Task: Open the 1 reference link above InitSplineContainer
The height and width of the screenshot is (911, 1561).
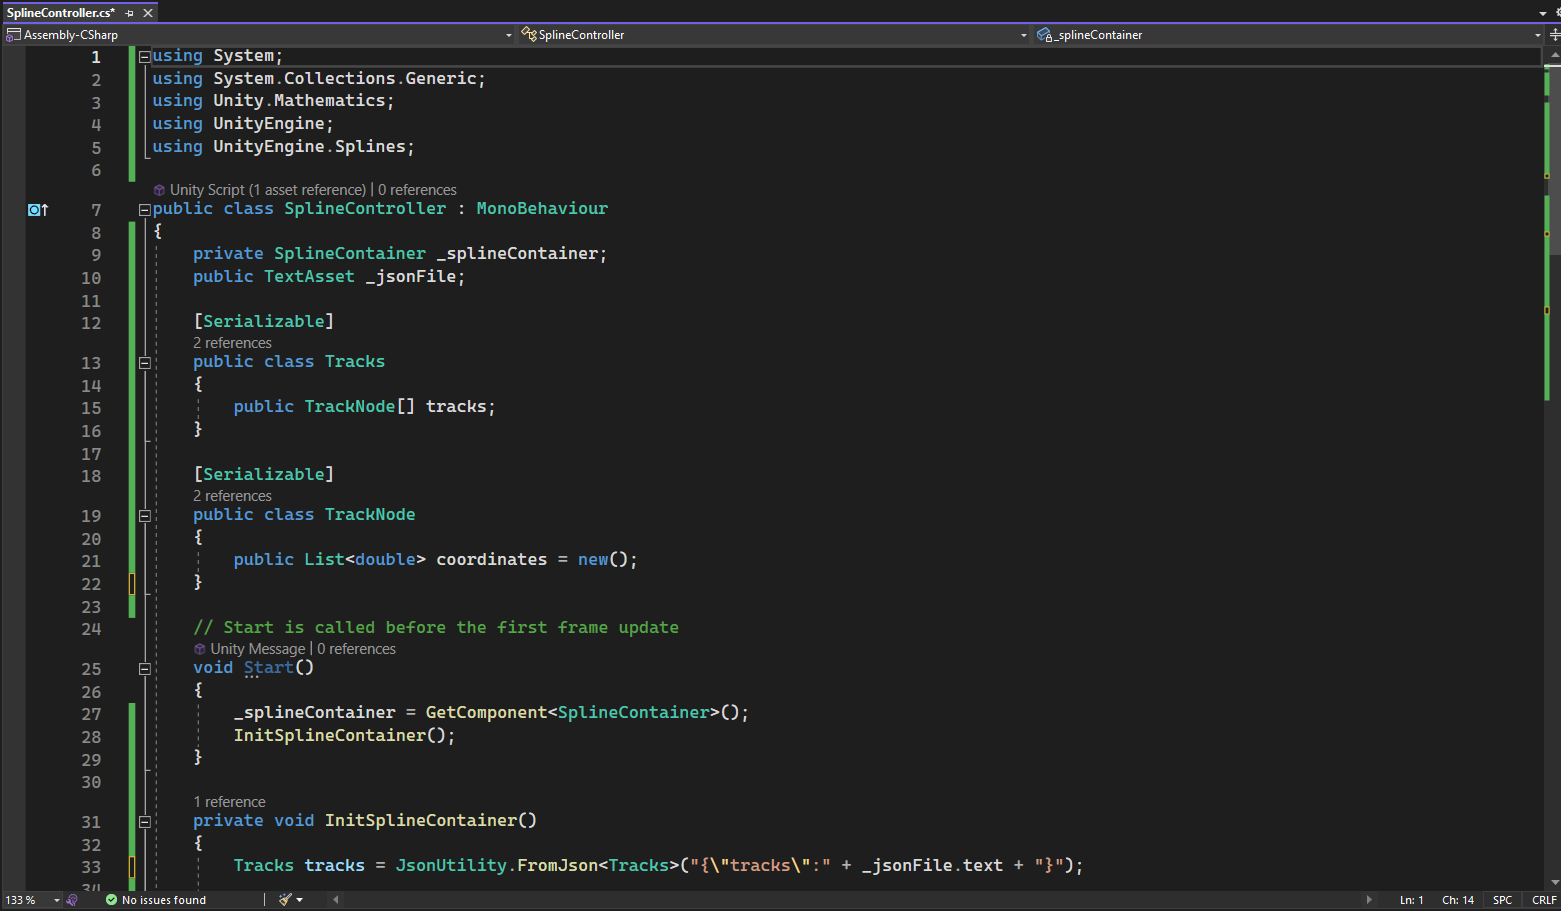Action: [x=229, y=801]
